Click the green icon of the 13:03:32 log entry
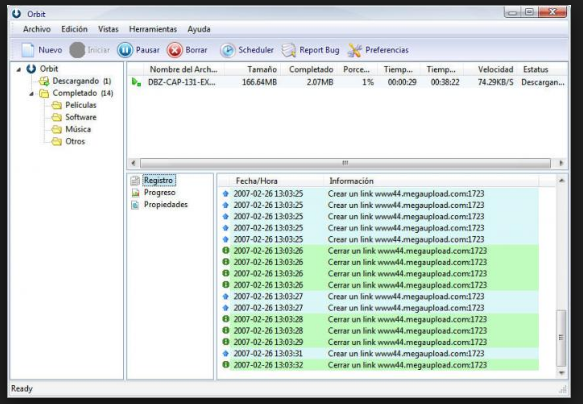The width and height of the screenshot is (583, 404). pos(226,365)
